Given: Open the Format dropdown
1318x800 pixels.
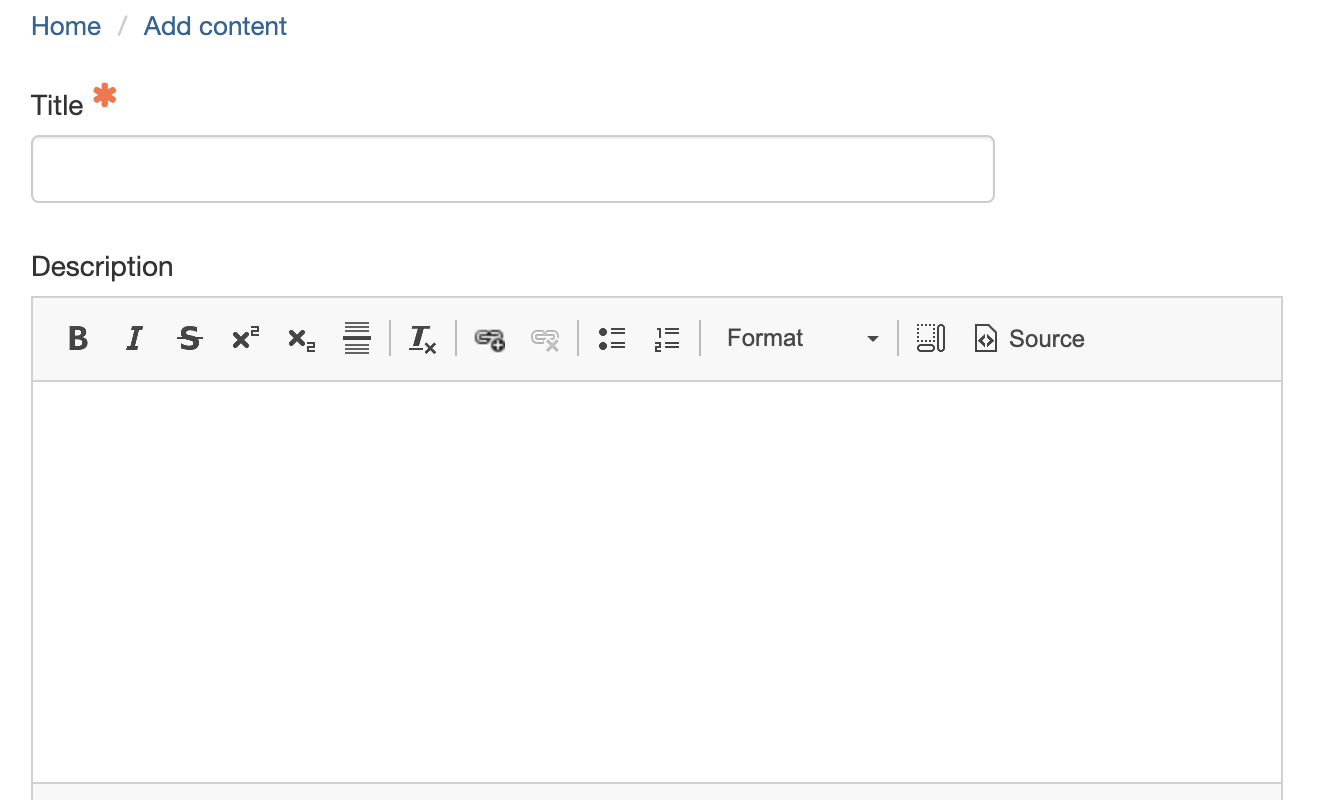Looking at the screenshot, I should 765,338.
